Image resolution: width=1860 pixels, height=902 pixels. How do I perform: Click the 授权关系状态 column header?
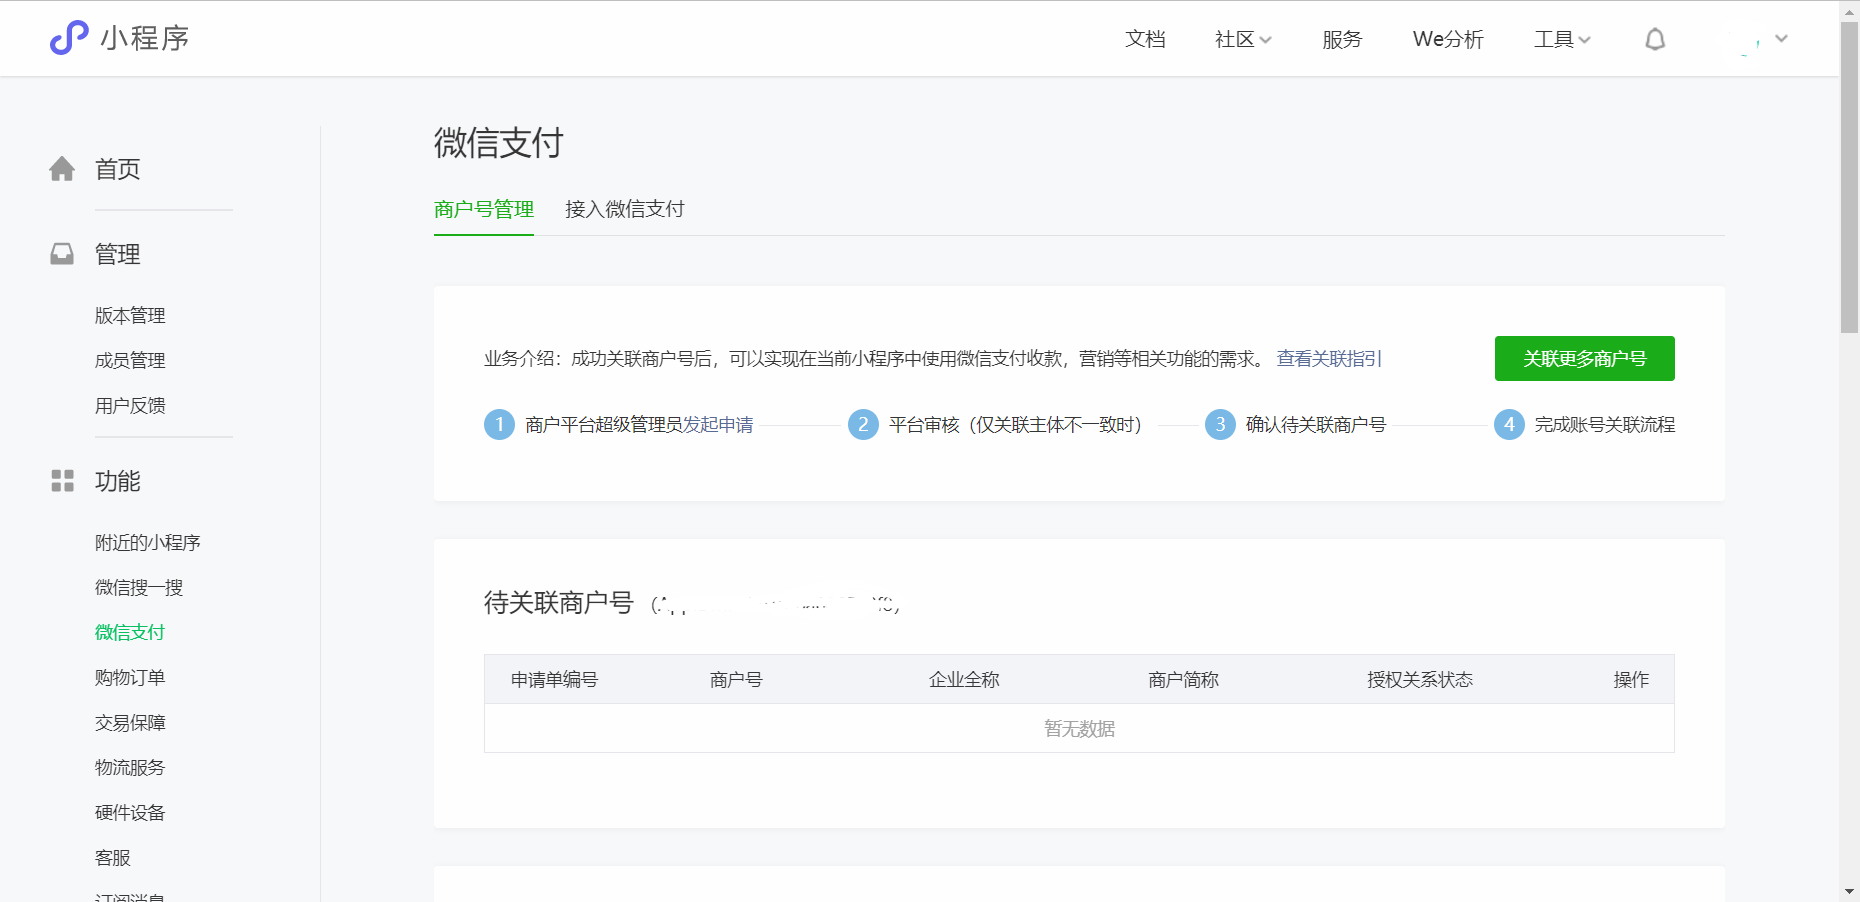coord(1420,680)
